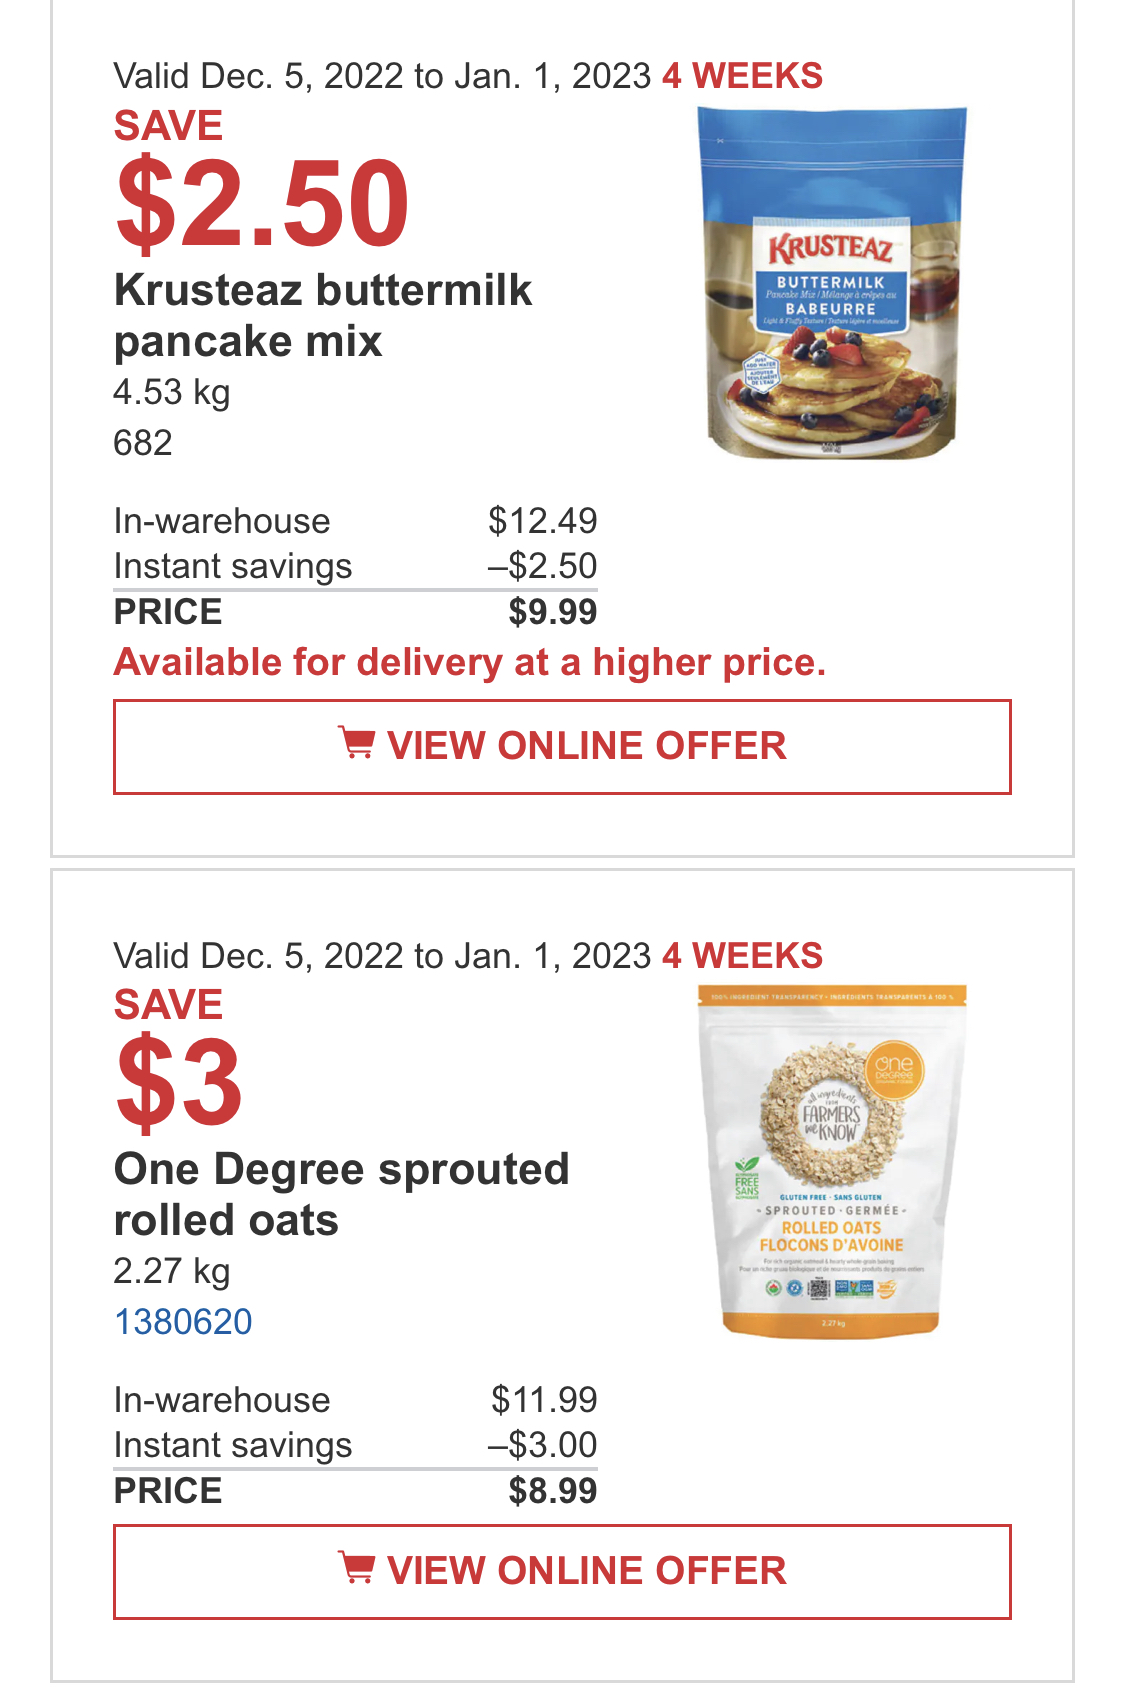Select One Degree sprouted rolled oats title
Screen dimensions: 1125x1692
341,1194
